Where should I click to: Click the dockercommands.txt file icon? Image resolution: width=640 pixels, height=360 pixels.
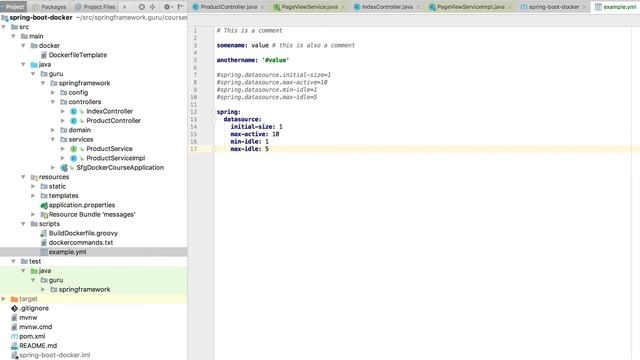[44, 242]
